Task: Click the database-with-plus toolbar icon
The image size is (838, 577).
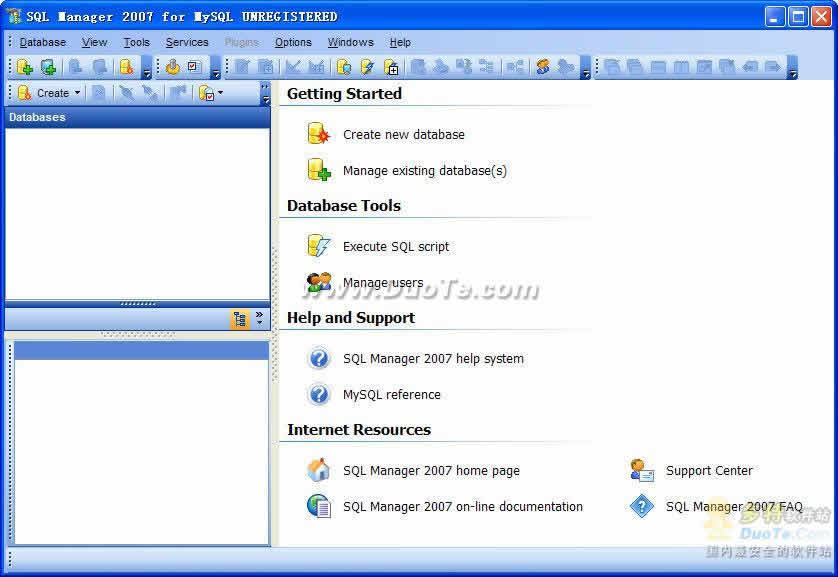Action: tap(391, 67)
